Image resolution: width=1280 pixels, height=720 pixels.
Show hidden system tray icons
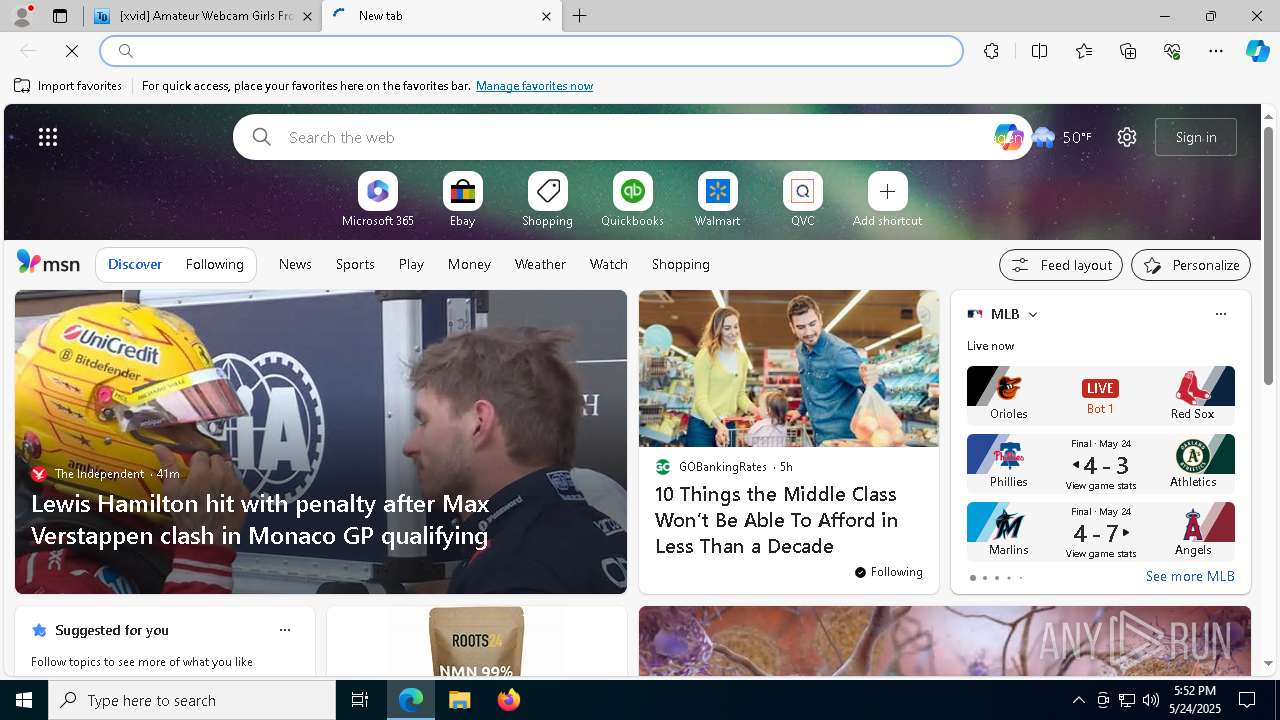1079,700
